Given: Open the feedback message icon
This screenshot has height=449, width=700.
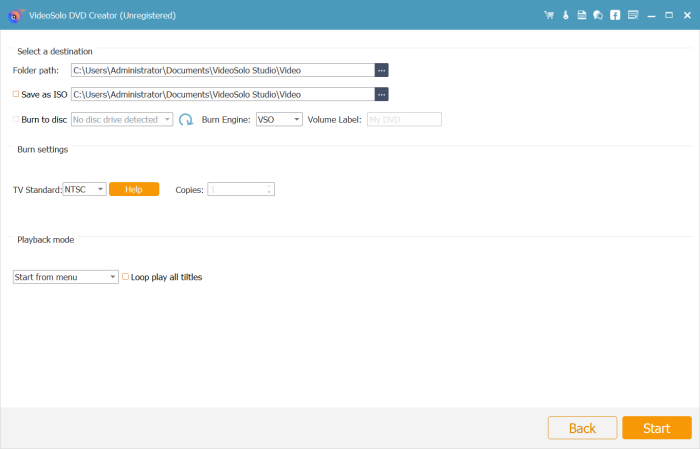Looking at the screenshot, I should pyautogui.click(x=633, y=15).
